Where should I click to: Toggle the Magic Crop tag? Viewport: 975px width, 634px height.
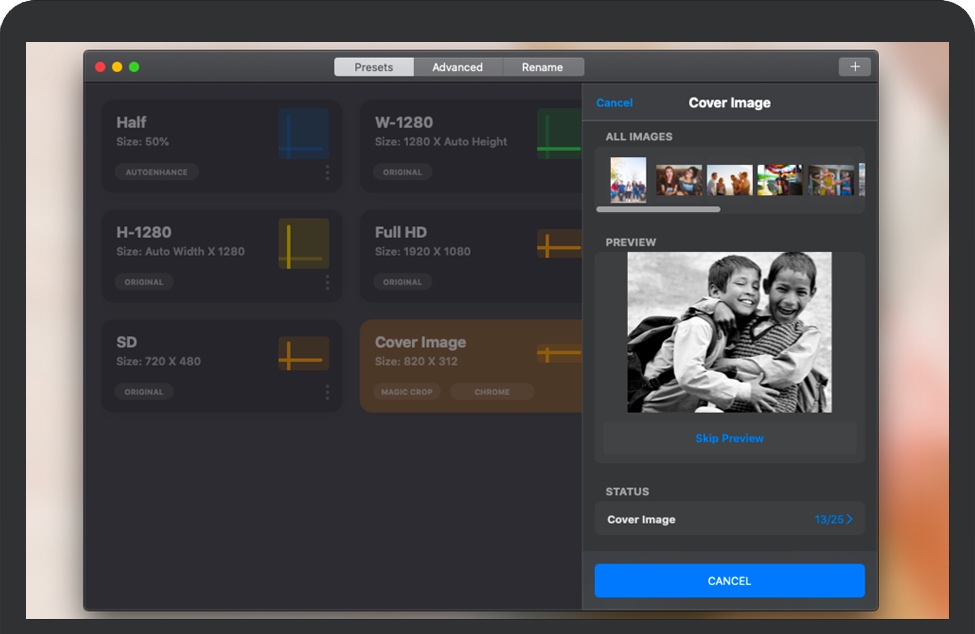(407, 392)
